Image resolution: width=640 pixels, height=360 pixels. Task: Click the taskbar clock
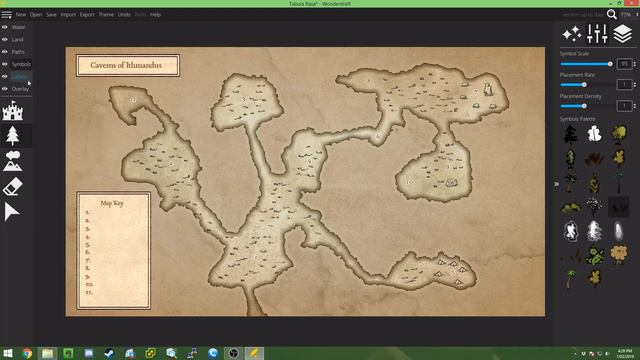click(624, 353)
